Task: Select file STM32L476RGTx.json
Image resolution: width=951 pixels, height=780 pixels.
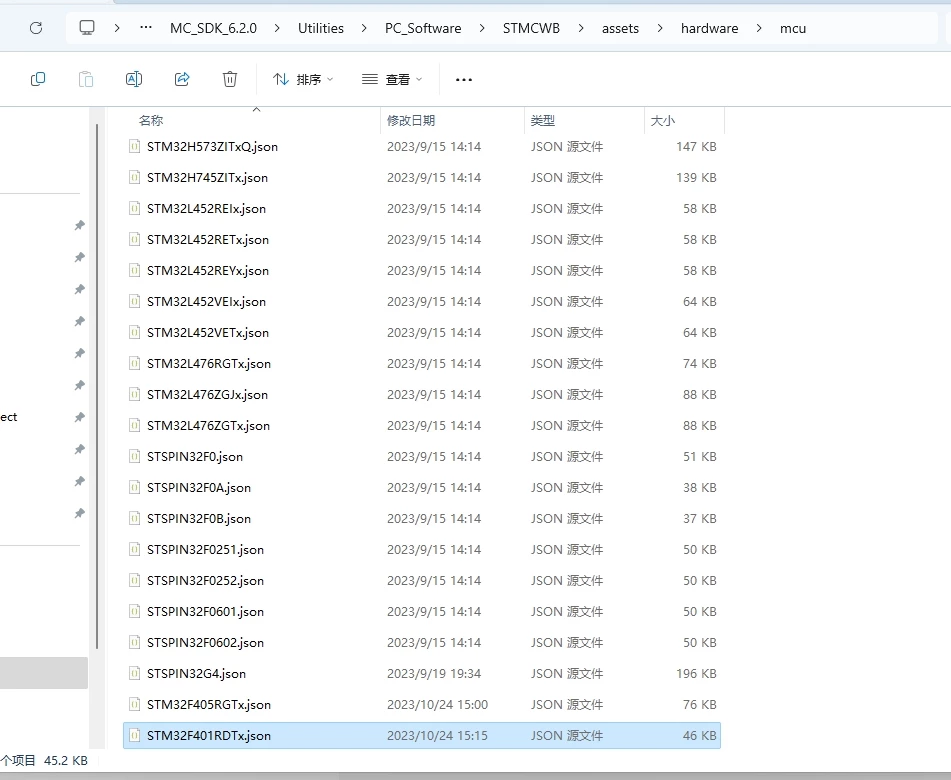Action: pos(422,363)
